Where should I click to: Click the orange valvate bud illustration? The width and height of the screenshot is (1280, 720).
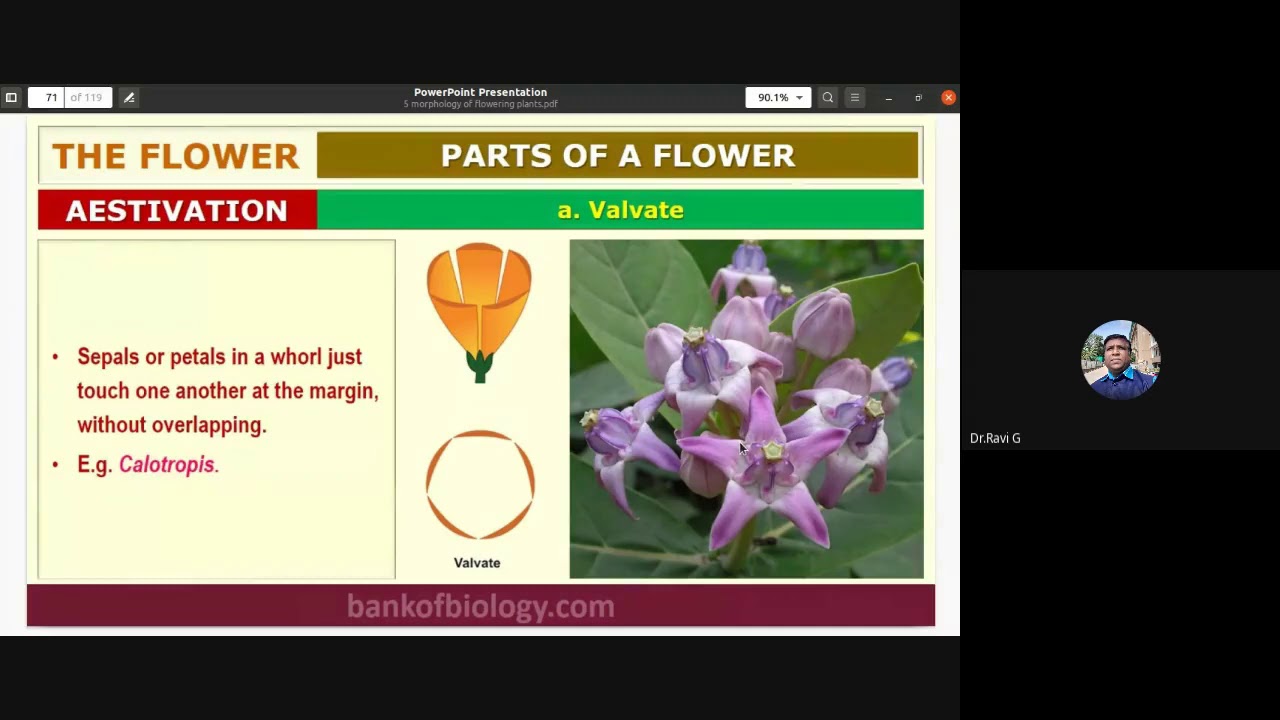479,313
